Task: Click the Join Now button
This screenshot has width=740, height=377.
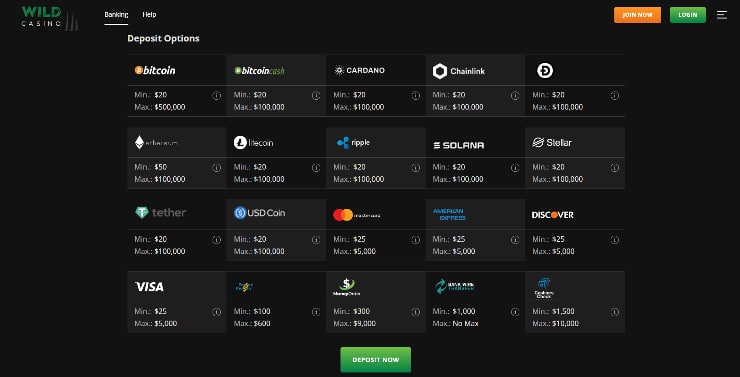Action: point(637,15)
